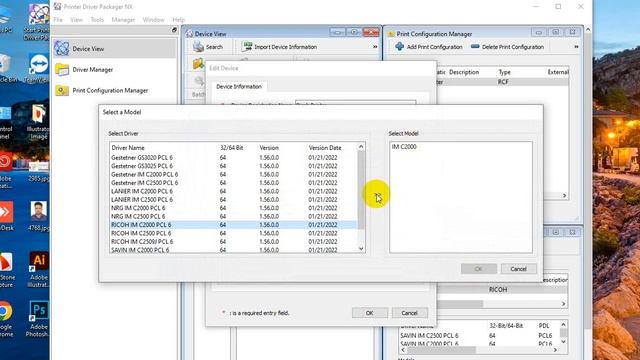Click driver list scrollbar up arrow
The width and height of the screenshot is (640, 360).
click(361, 147)
